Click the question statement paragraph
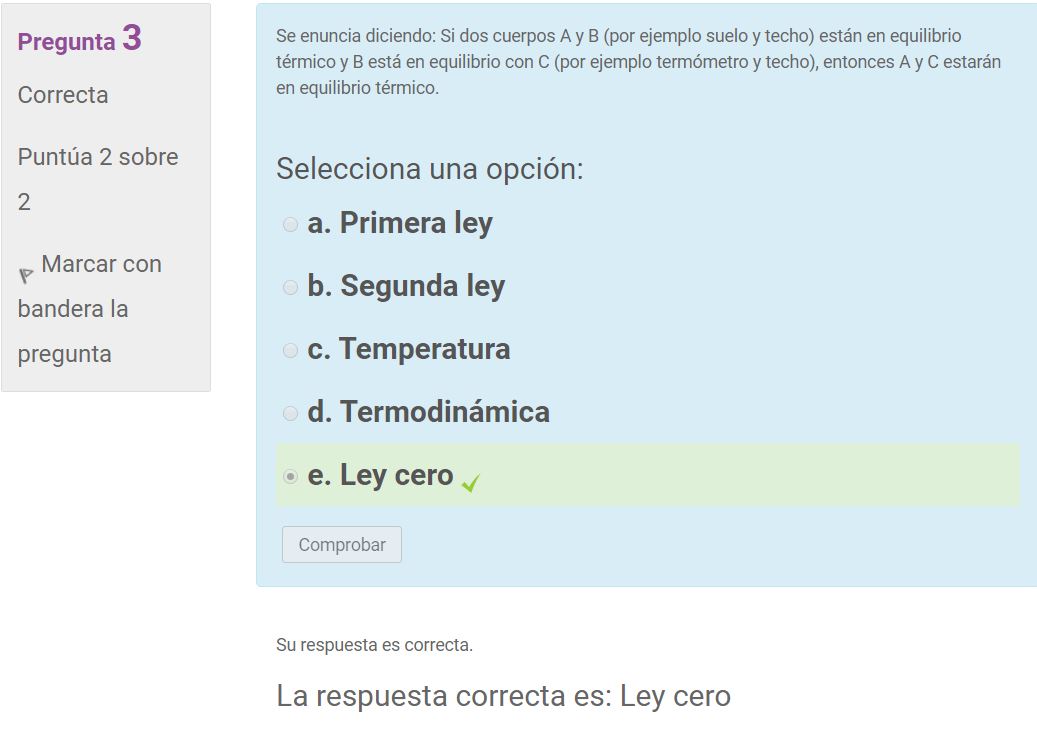1037x734 pixels. coord(639,61)
